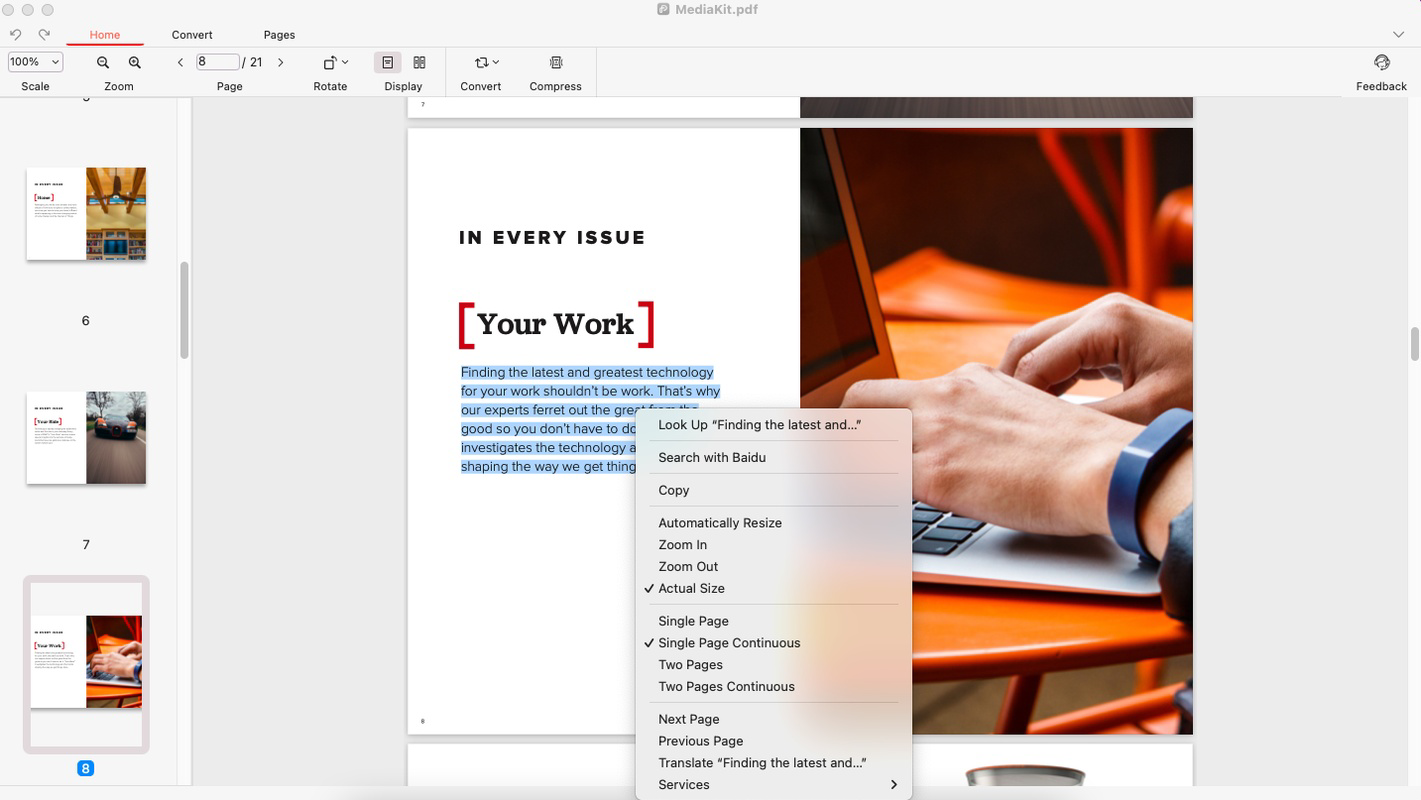This screenshot has width=1421, height=800.
Task: Click the Feedback icon
Action: (x=1381, y=61)
